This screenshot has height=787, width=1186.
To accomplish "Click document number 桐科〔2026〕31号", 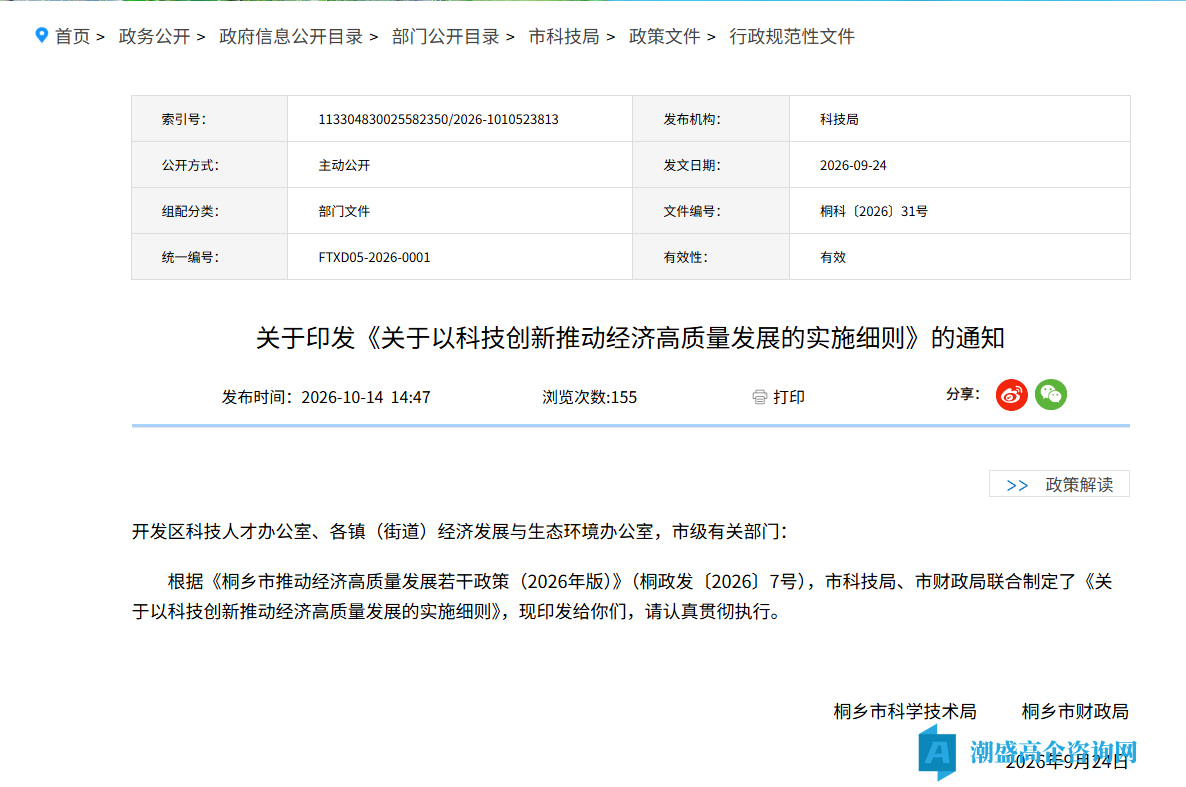I will click(874, 212).
